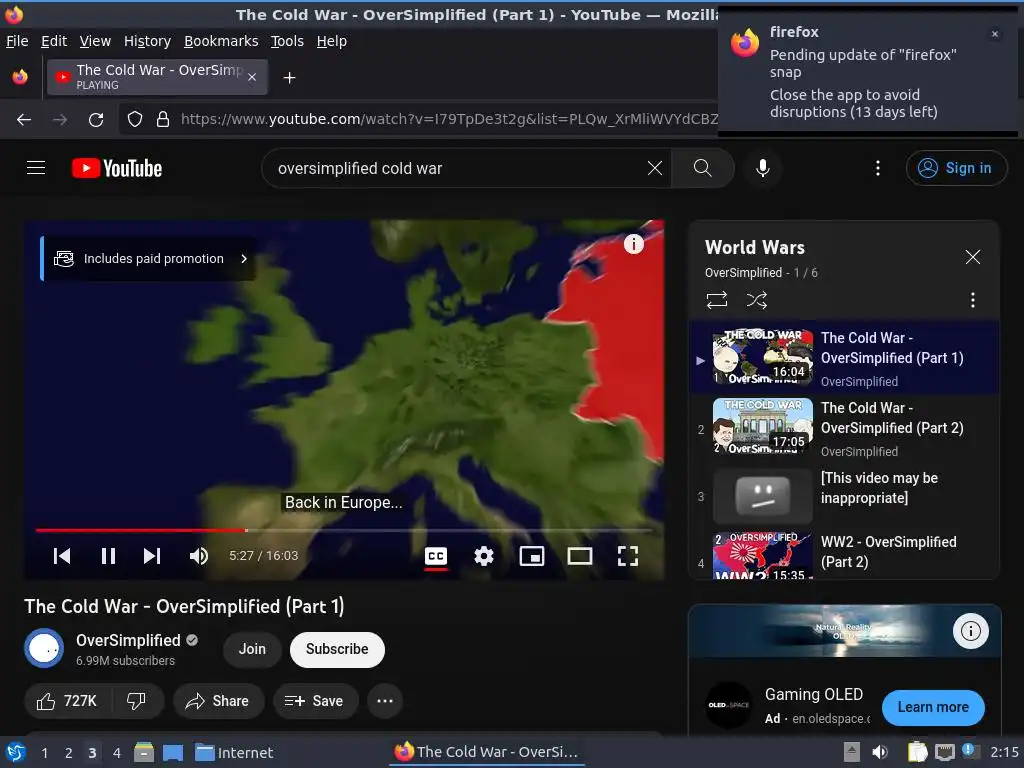
Task: Open the desktop start menu icon
Action: click(x=16, y=752)
